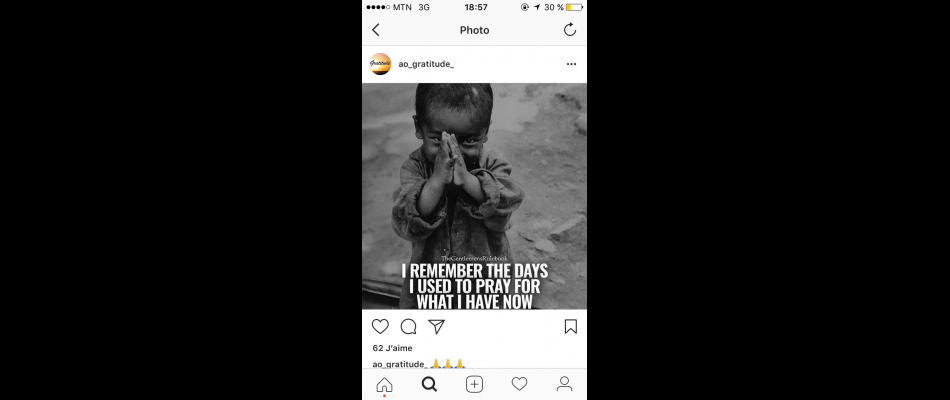Tap the praying child photo

click(x=474, y=196)
